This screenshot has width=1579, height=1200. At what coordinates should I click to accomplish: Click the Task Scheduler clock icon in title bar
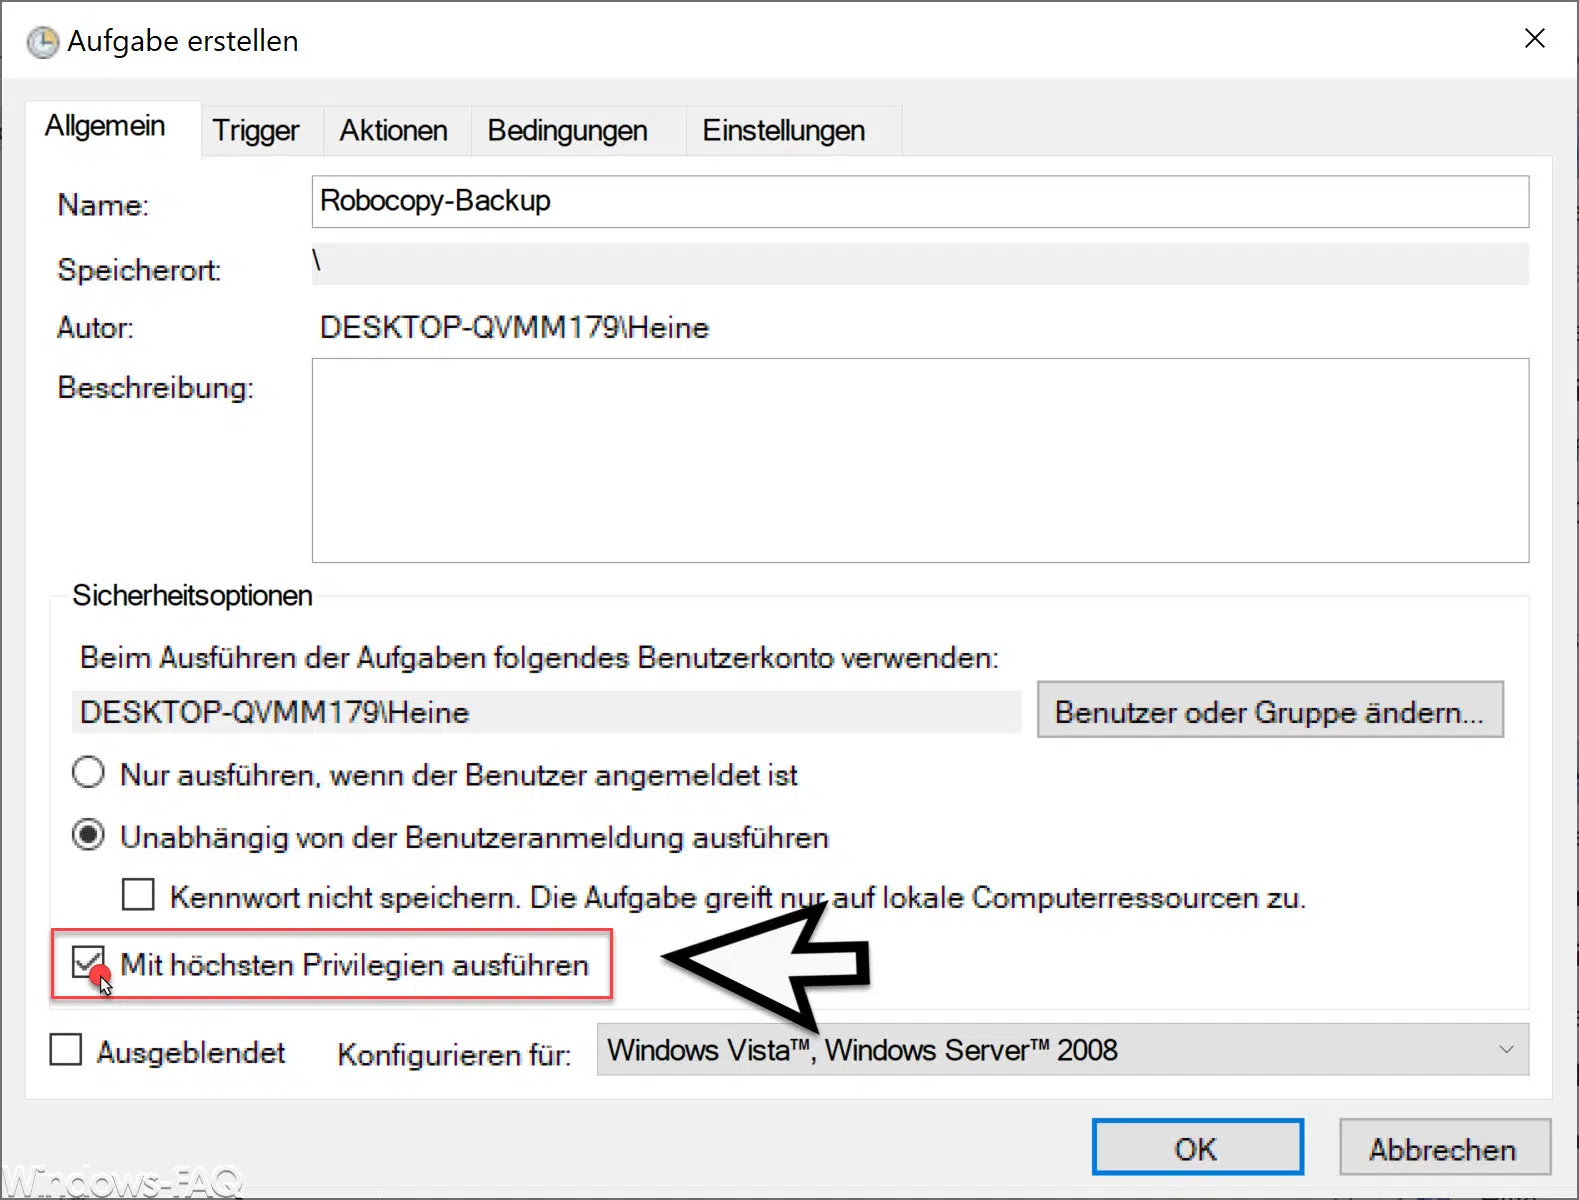point(42,42)
